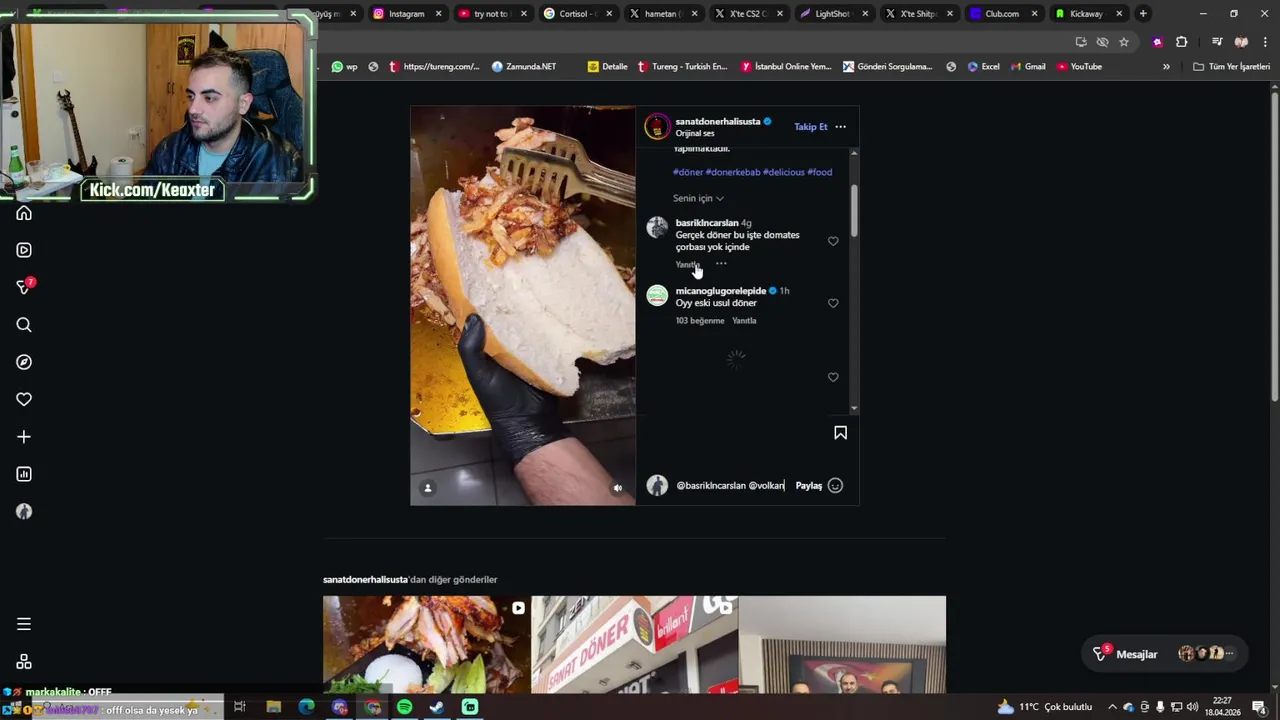Open Microsoft Edge from the taskbar
The height and width of the screenshot is (720, 1280).
[x=306, y=707]
